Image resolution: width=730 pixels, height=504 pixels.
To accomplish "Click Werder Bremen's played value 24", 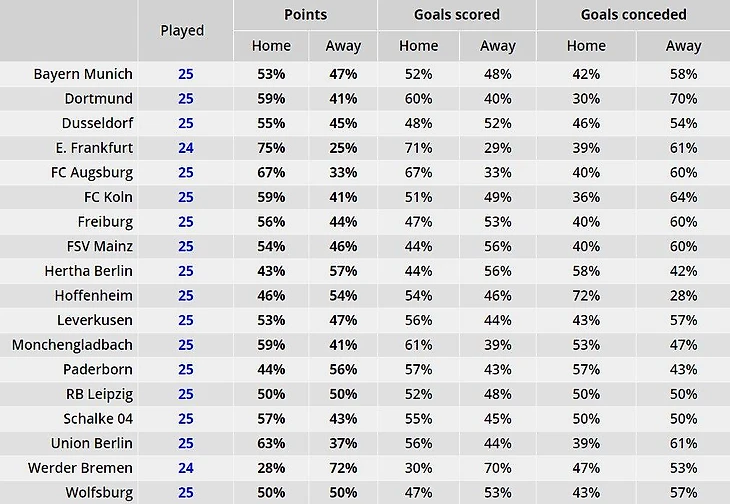I will click(185, 468).
